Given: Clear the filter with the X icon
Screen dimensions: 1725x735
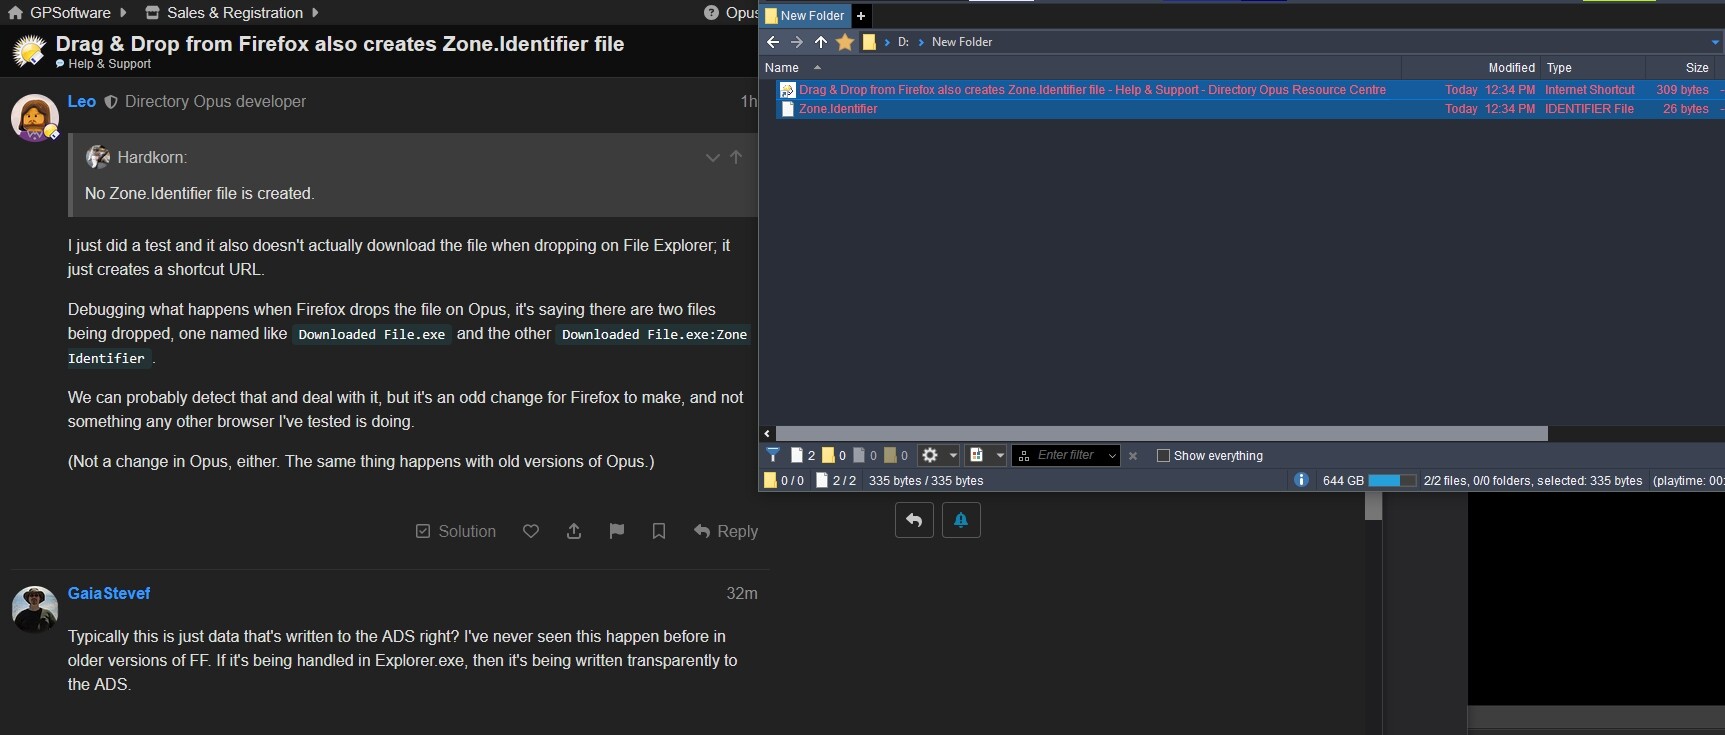Looking at the screenshot, I should pyautogui.click(x=1132, y=456).
